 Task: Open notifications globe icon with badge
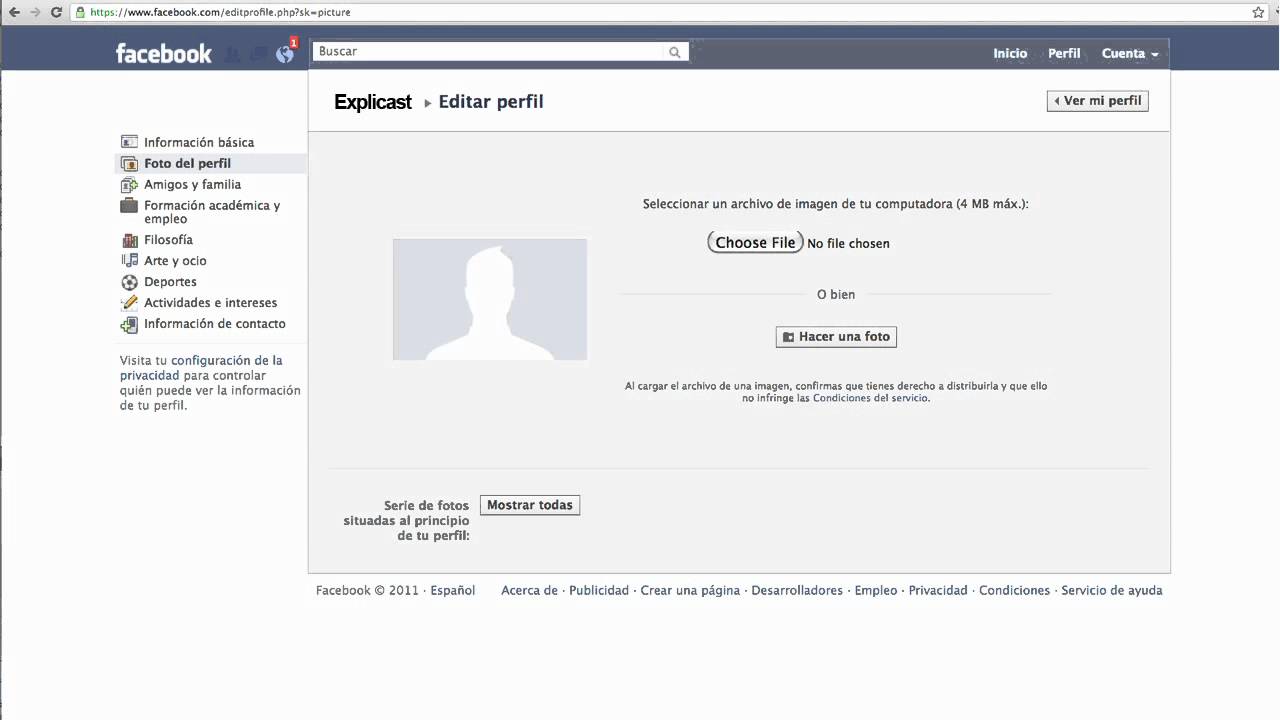[x=286, y=53]
